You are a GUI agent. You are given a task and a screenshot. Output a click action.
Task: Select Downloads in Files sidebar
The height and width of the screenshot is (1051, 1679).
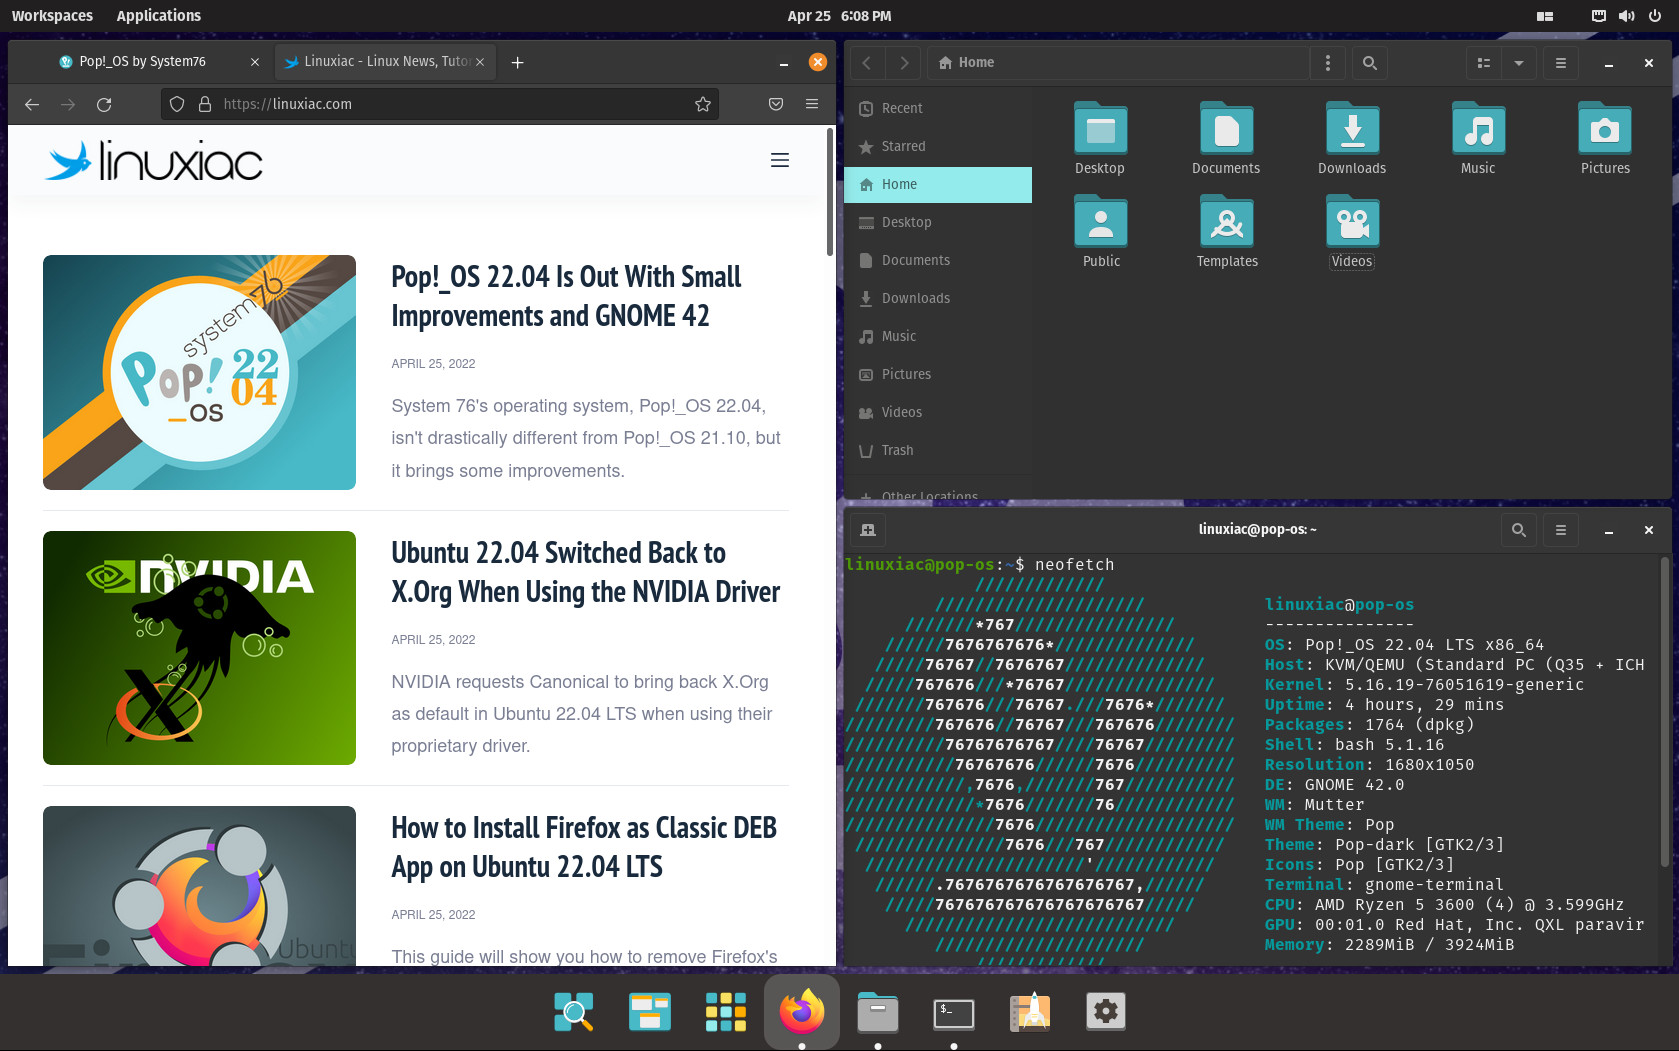click(938, 298)
